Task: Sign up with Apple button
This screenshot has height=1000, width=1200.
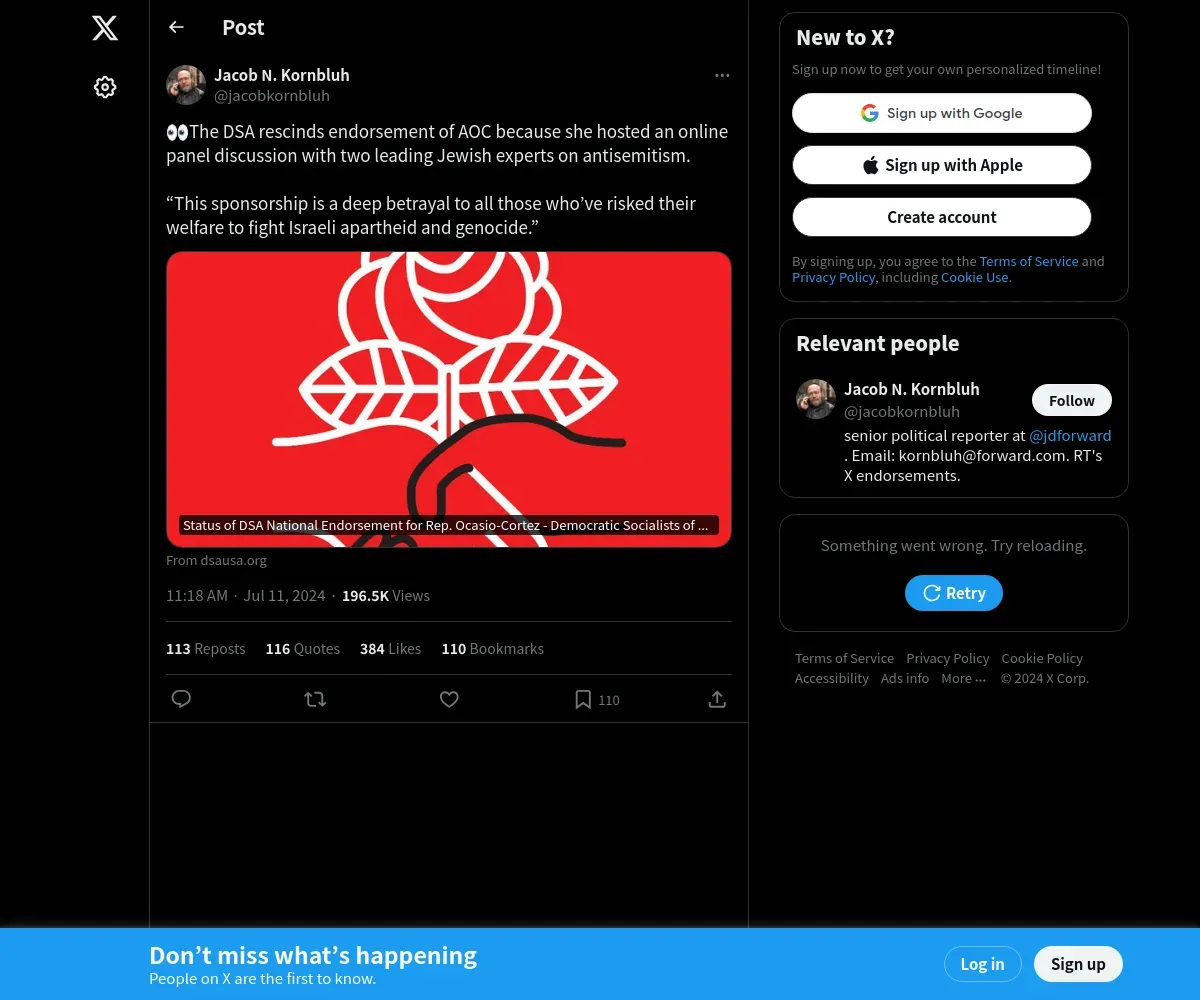Action: (942, 165)
